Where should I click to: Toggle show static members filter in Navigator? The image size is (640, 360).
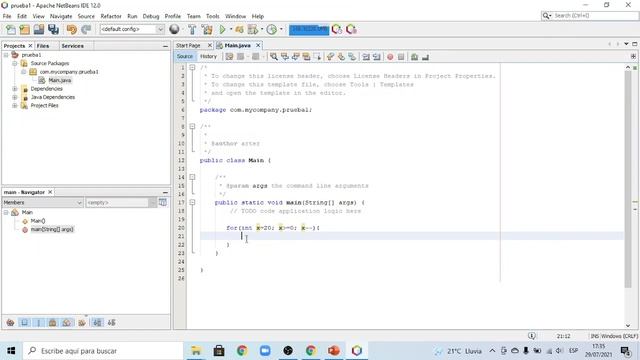click(x=39, y=322)
